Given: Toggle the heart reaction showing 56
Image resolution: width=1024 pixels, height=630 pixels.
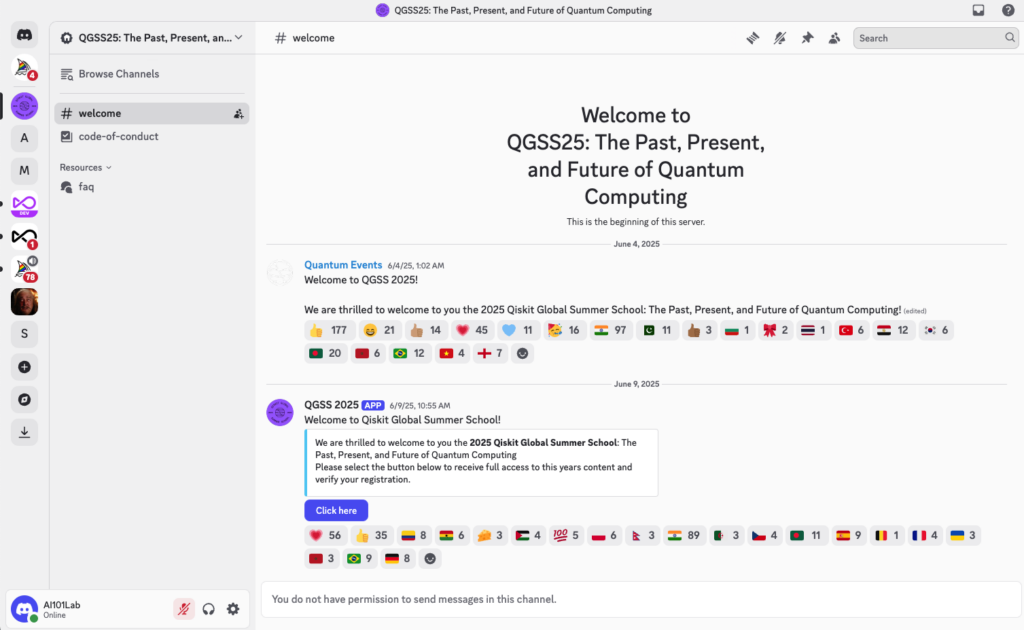Looking at the screenshot, I should (326, 535).
